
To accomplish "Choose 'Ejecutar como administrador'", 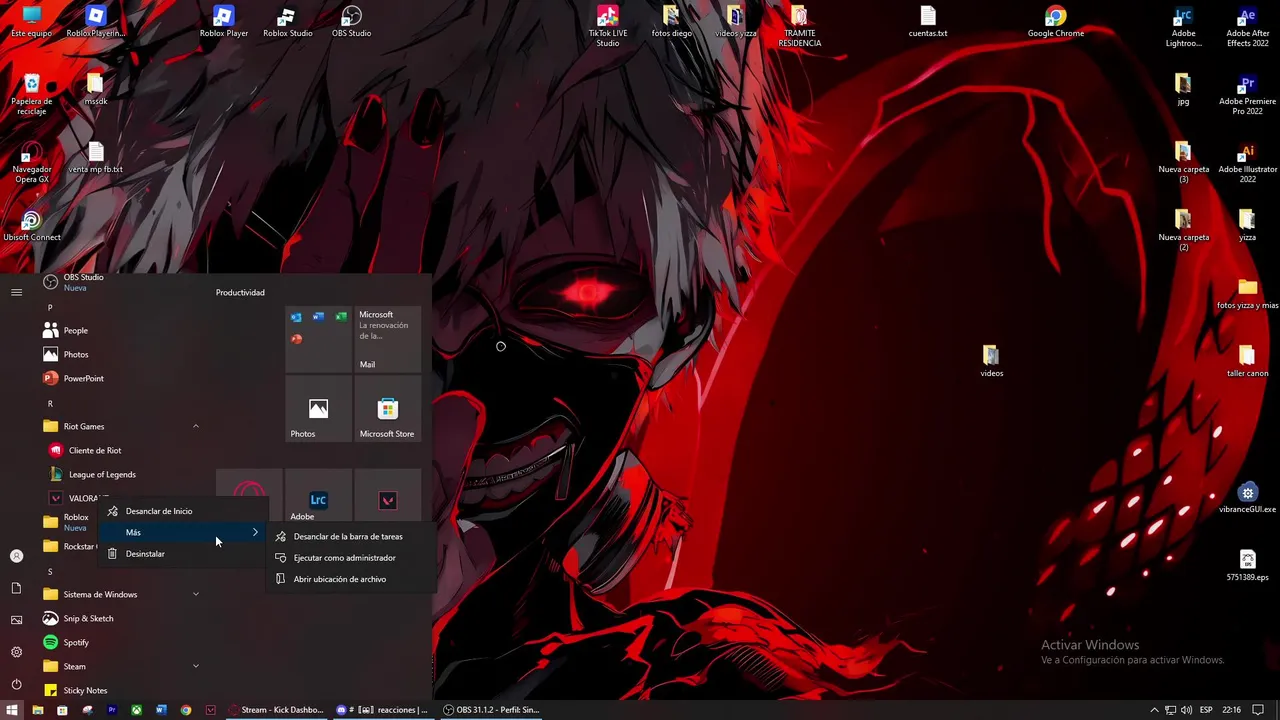I will point(345,558).
